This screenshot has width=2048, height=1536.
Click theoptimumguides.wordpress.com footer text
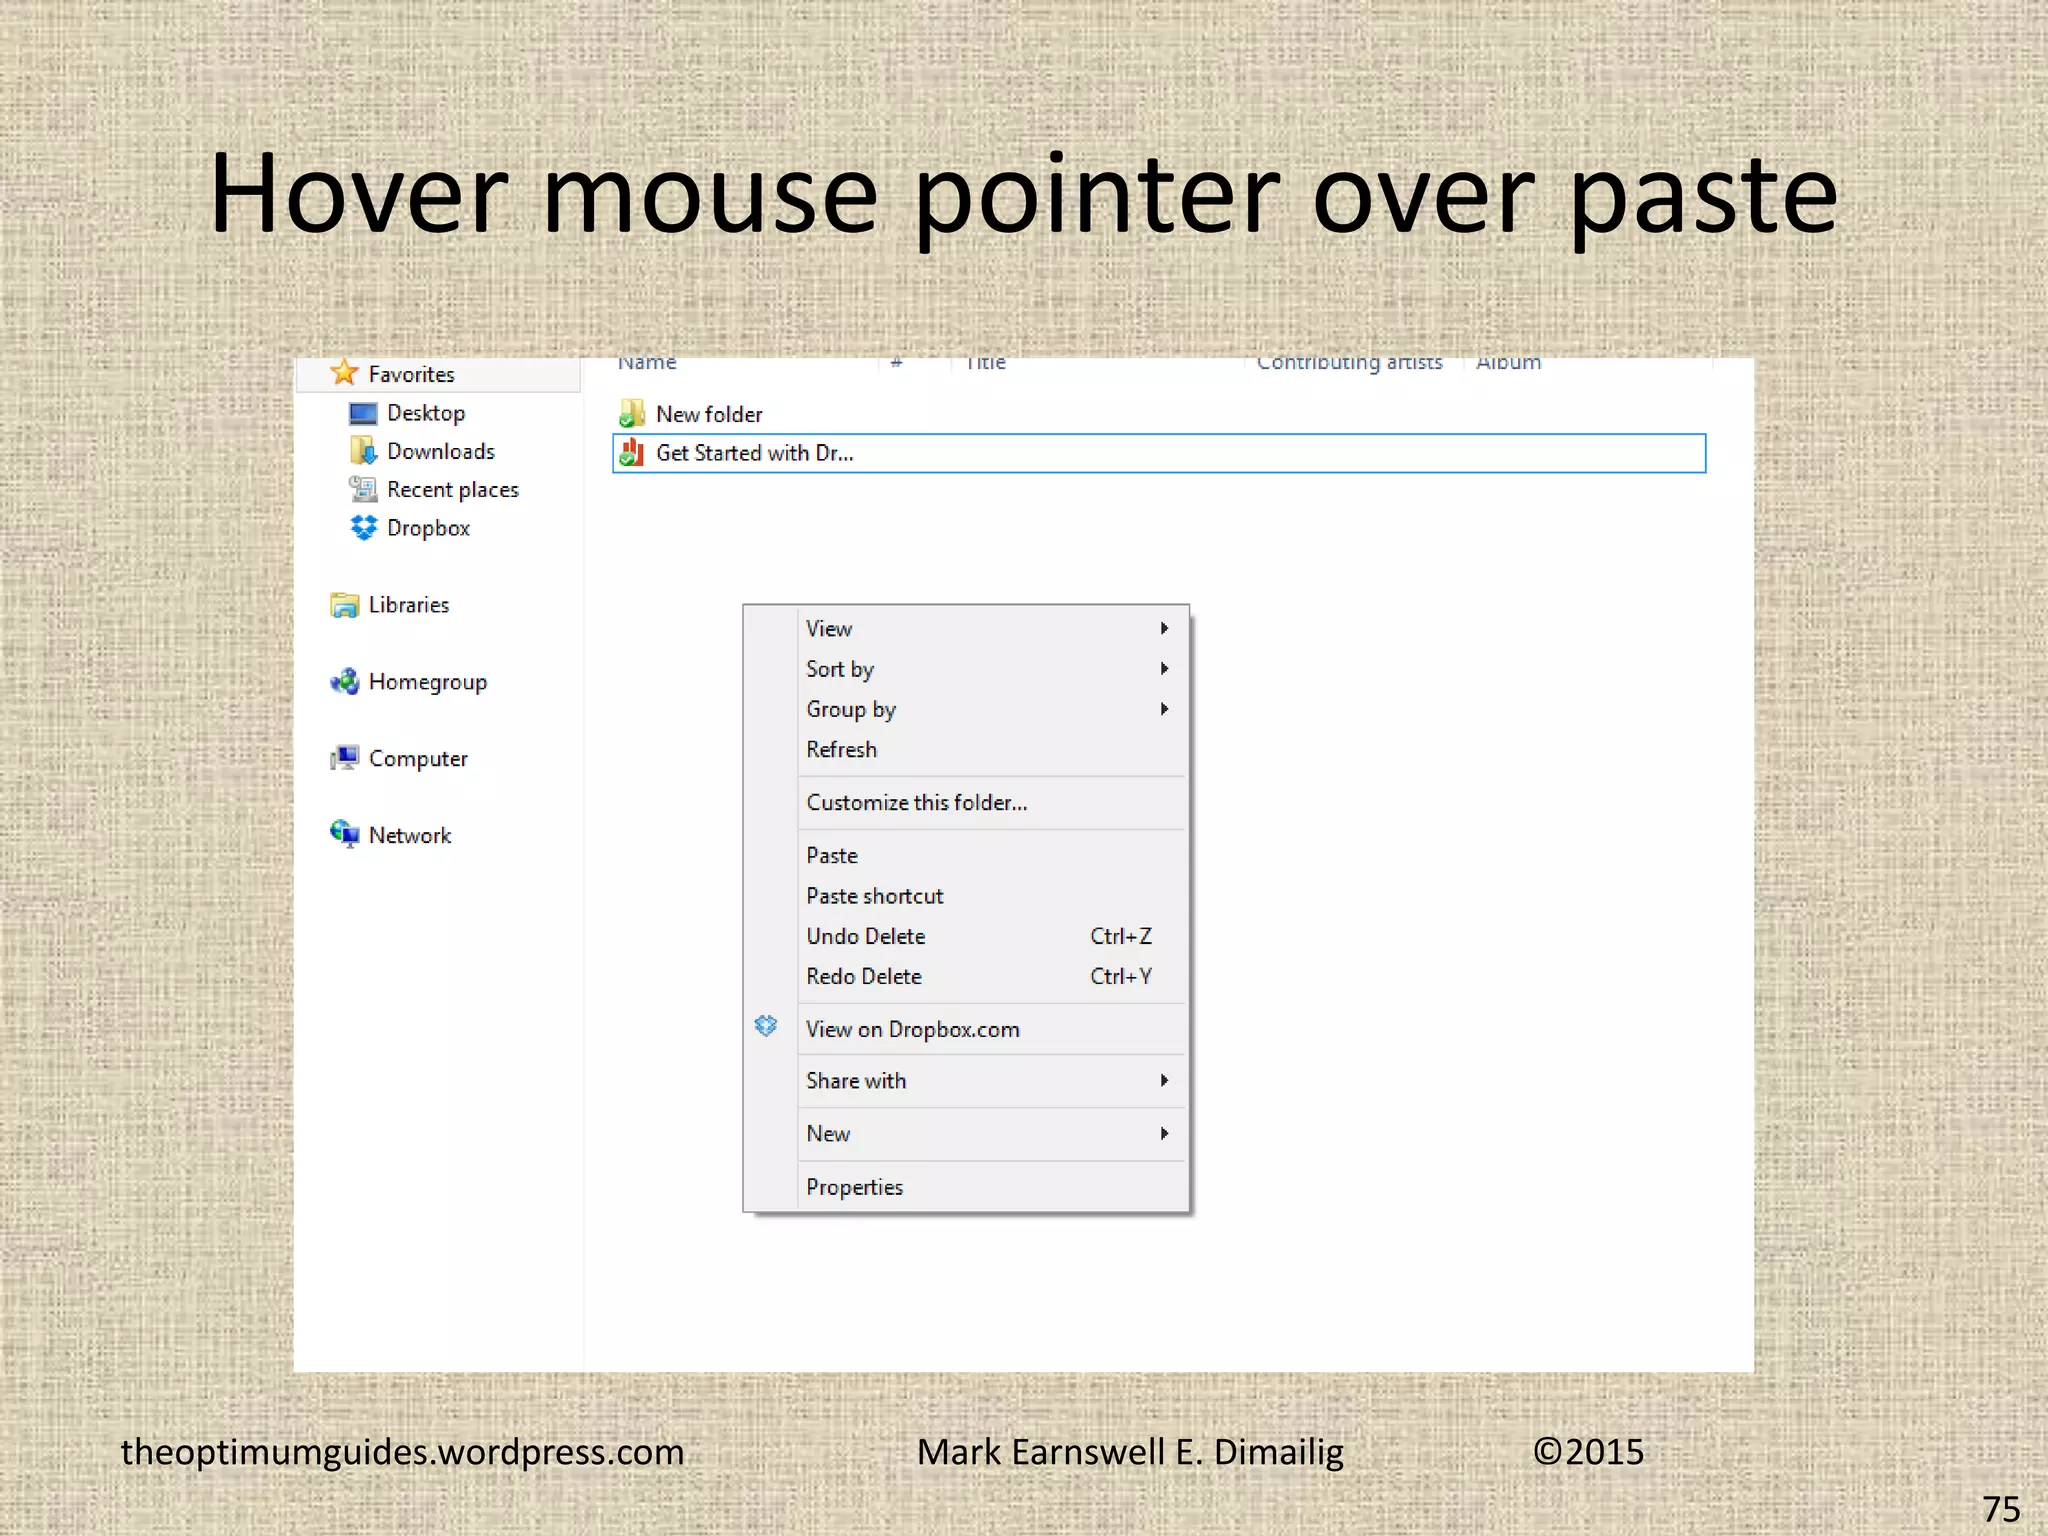[402, 1452]
